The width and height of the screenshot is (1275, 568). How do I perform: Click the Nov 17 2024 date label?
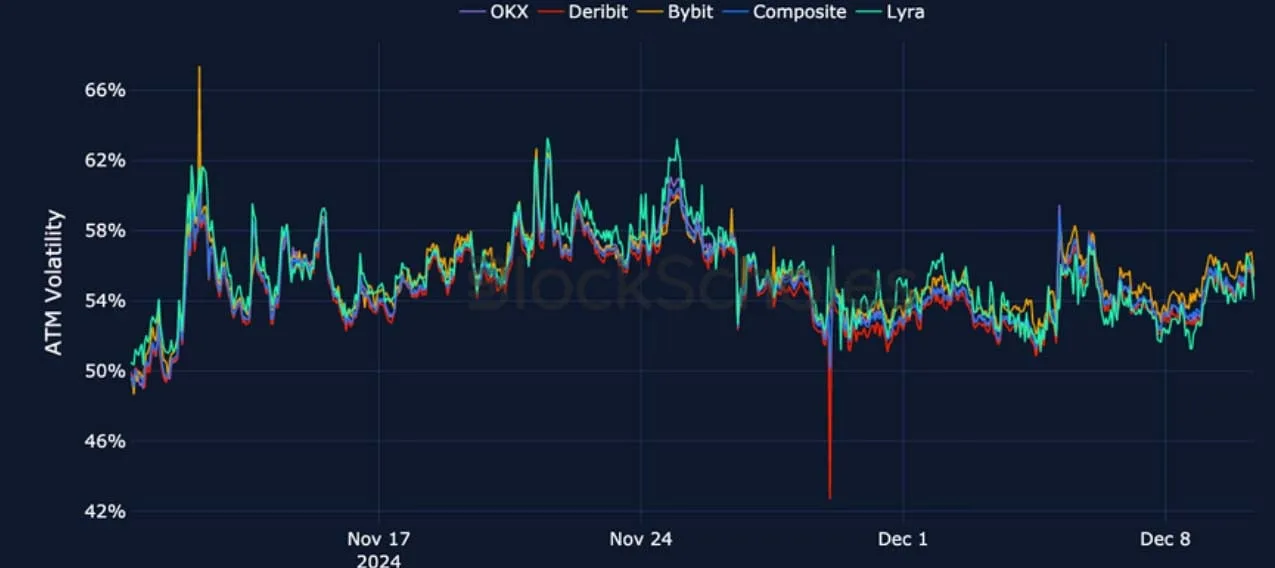(379, 549)
